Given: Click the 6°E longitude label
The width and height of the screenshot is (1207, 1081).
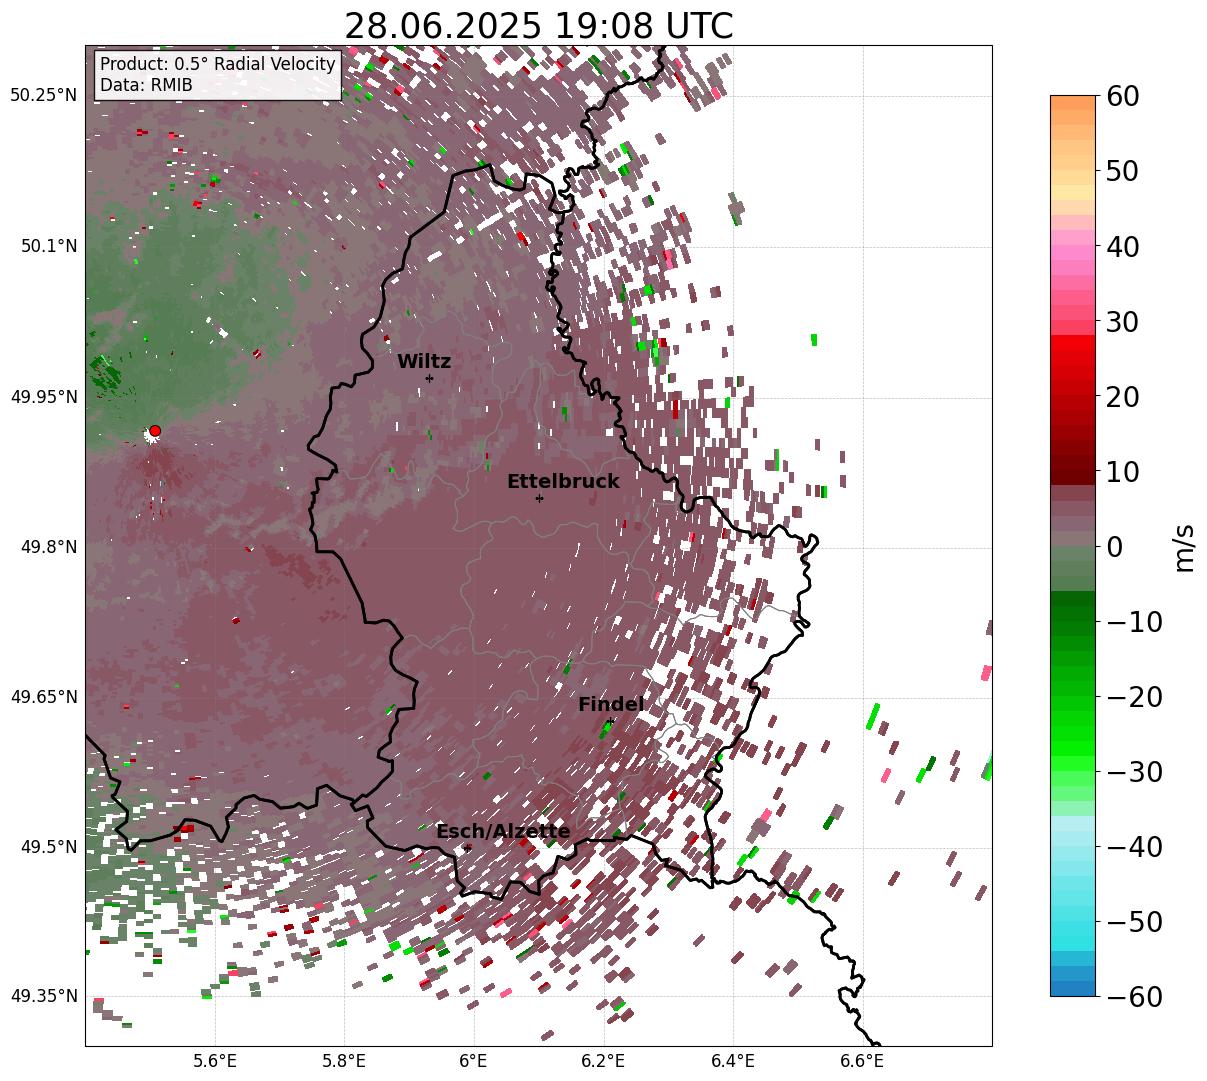Looking at the screenshot, I should (x=473, y=1061).
